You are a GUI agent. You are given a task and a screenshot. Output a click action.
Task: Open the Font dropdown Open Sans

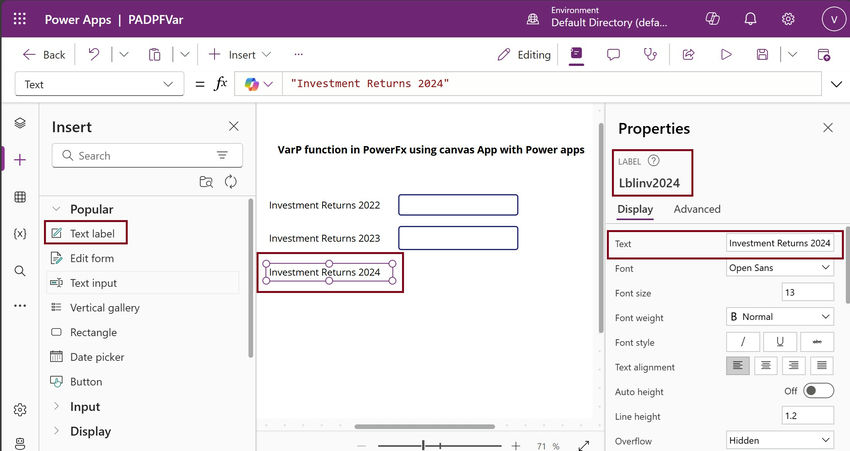pos(780,268)
